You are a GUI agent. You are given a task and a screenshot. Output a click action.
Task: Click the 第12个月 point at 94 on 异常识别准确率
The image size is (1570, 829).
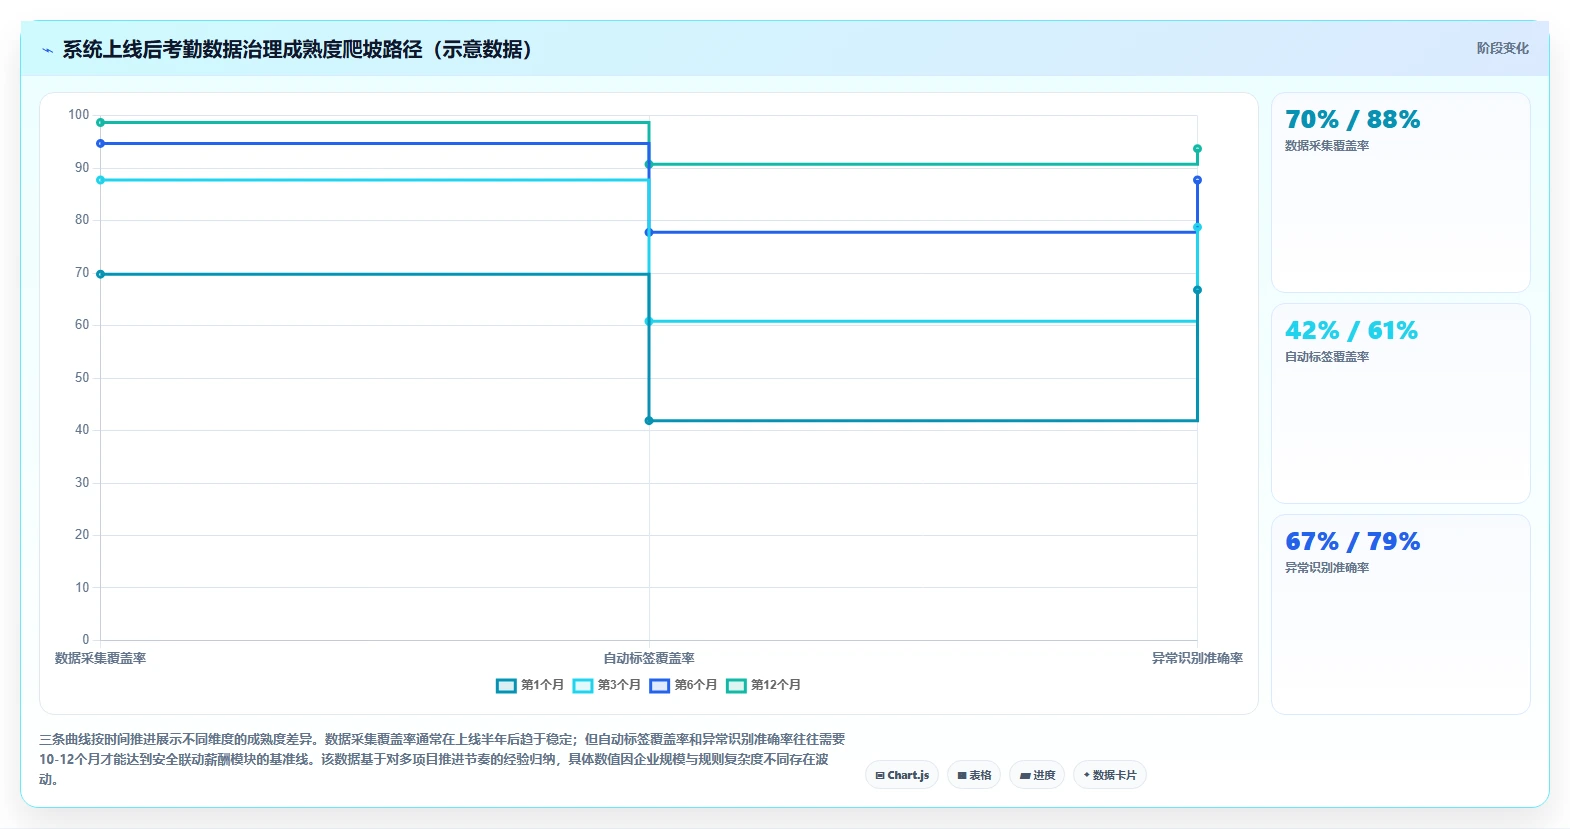(1197, 149)
